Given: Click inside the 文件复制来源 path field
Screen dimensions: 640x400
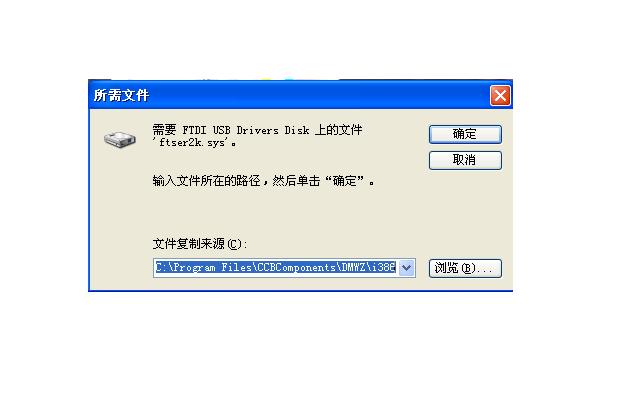Looking at the screenshot, I should (276, 268).
